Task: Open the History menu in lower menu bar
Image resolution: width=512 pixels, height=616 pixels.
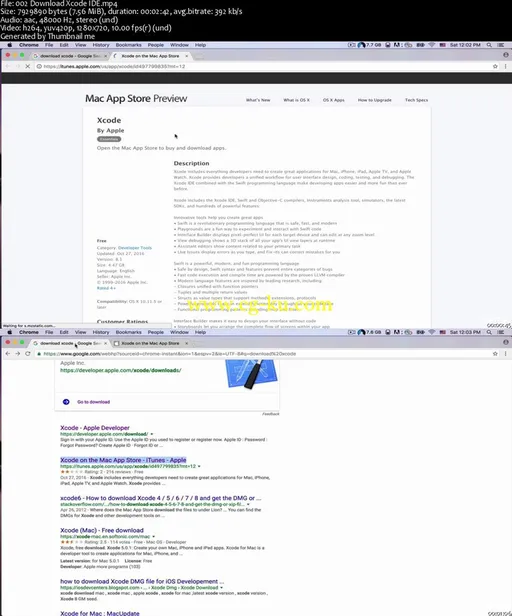Action: [101, 332]
